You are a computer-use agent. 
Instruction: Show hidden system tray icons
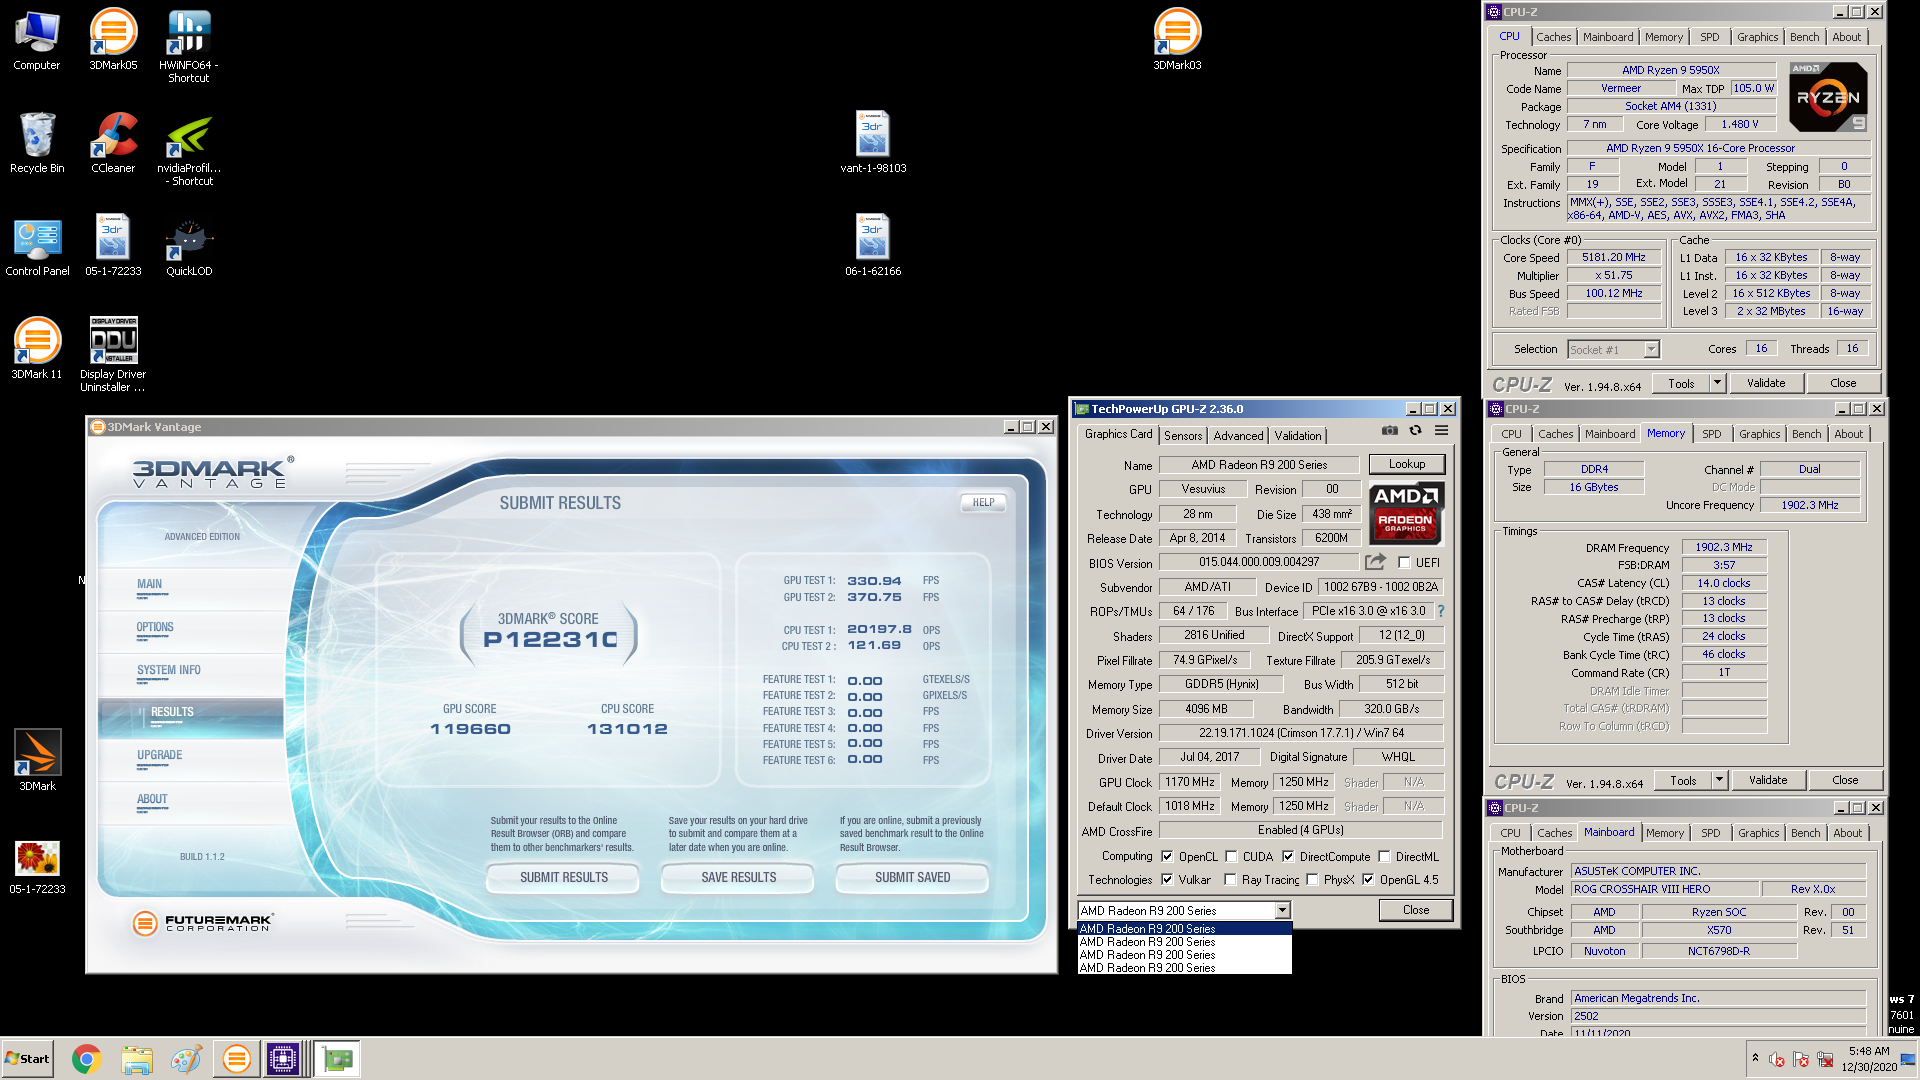[x=1755, y=1057]
